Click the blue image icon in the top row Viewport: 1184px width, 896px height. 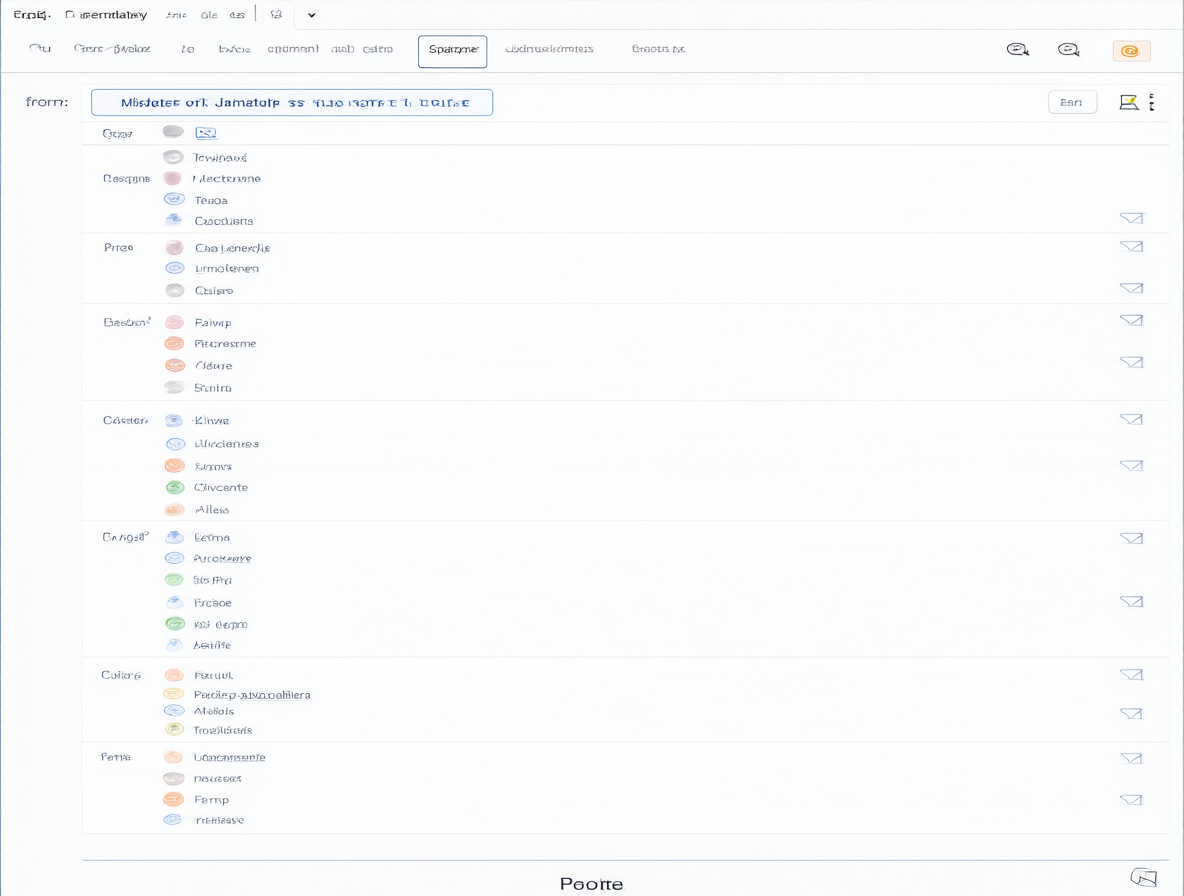206,133
